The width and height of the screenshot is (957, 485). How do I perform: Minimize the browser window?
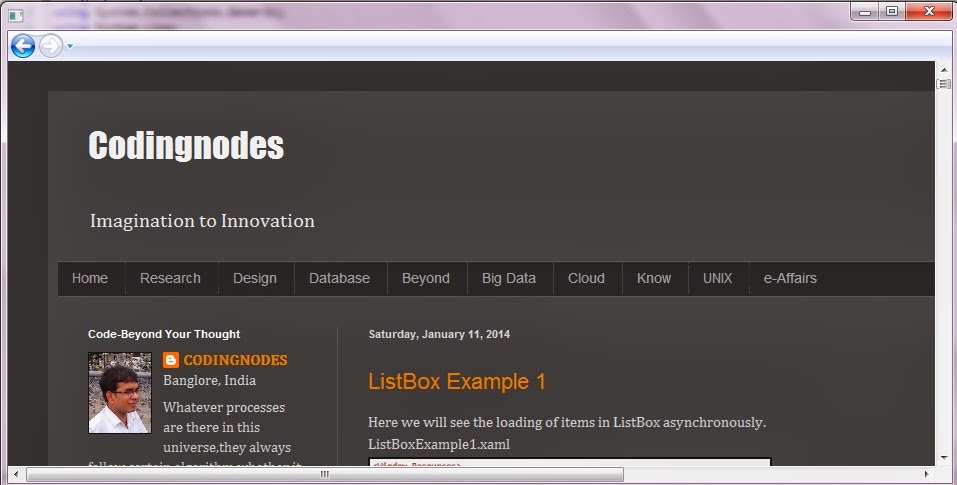point(865,12)
